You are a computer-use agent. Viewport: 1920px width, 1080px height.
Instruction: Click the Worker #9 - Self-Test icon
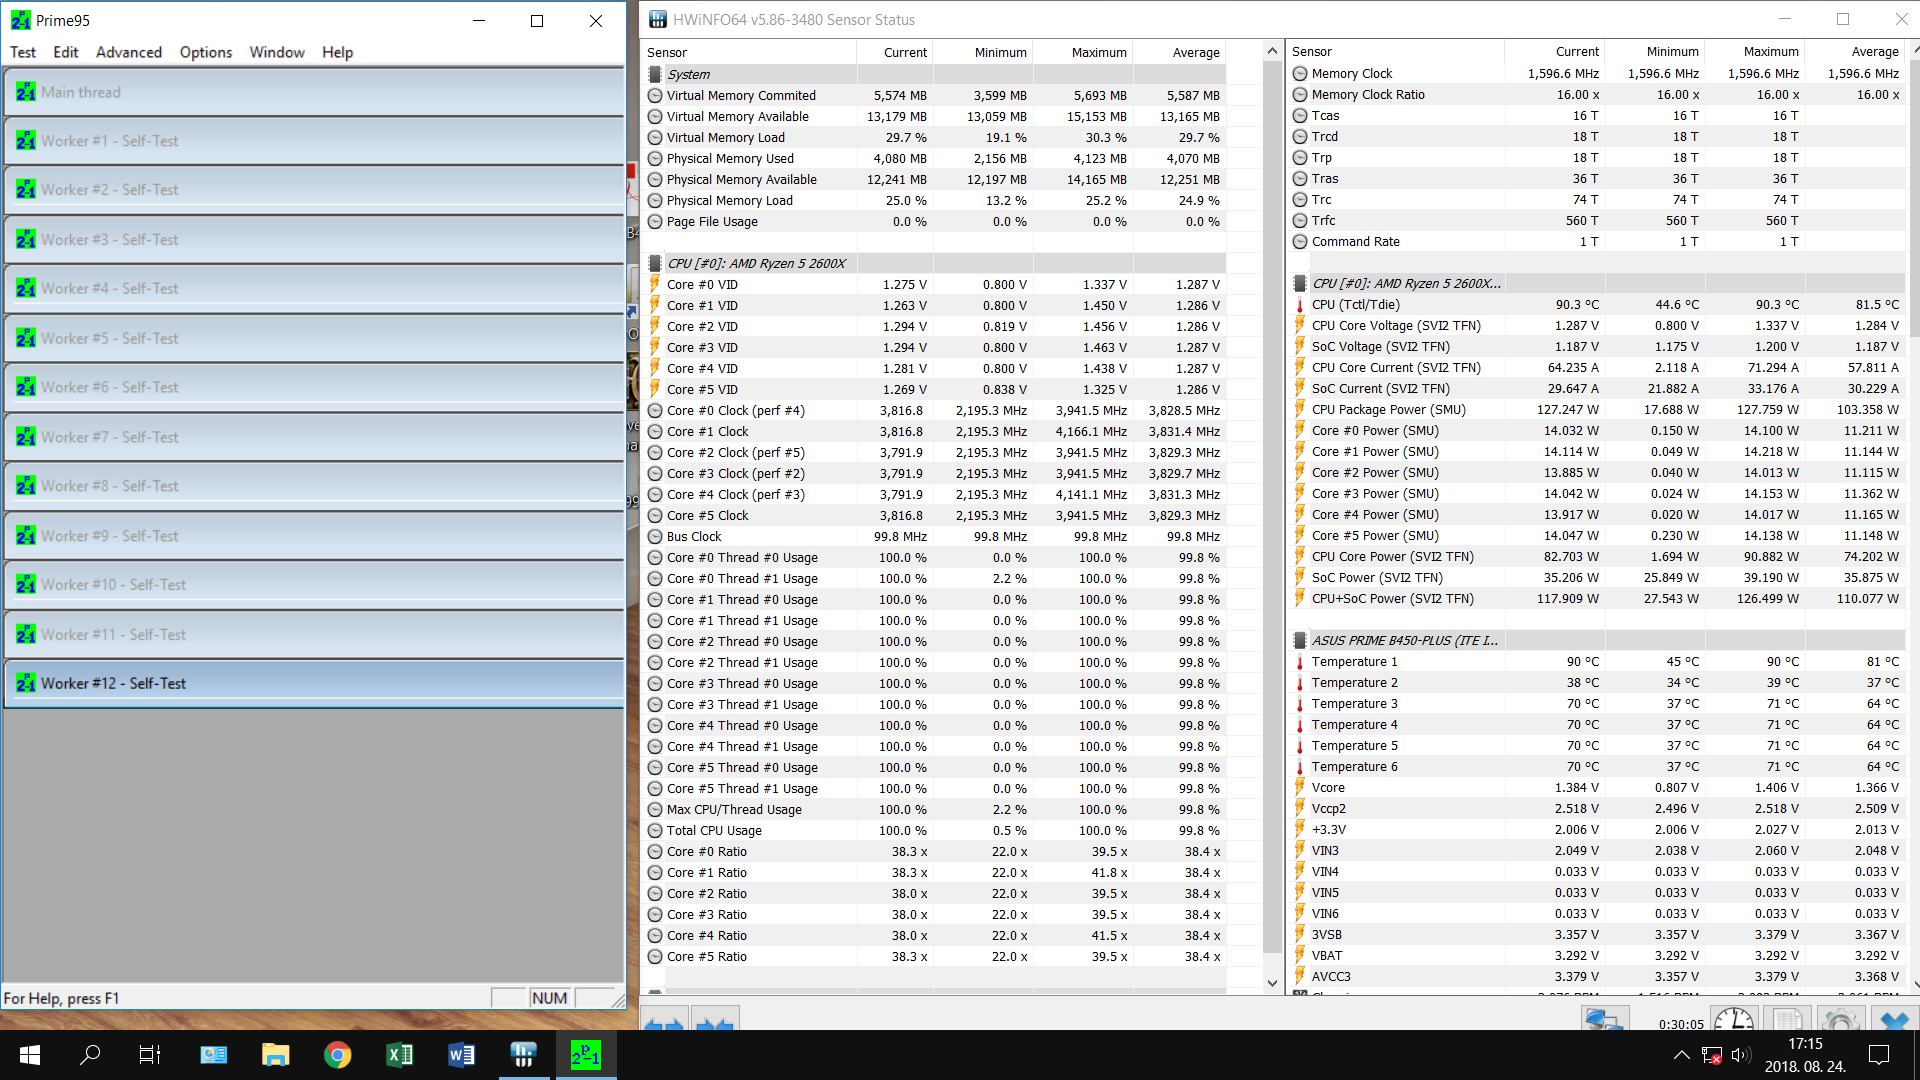26,537
